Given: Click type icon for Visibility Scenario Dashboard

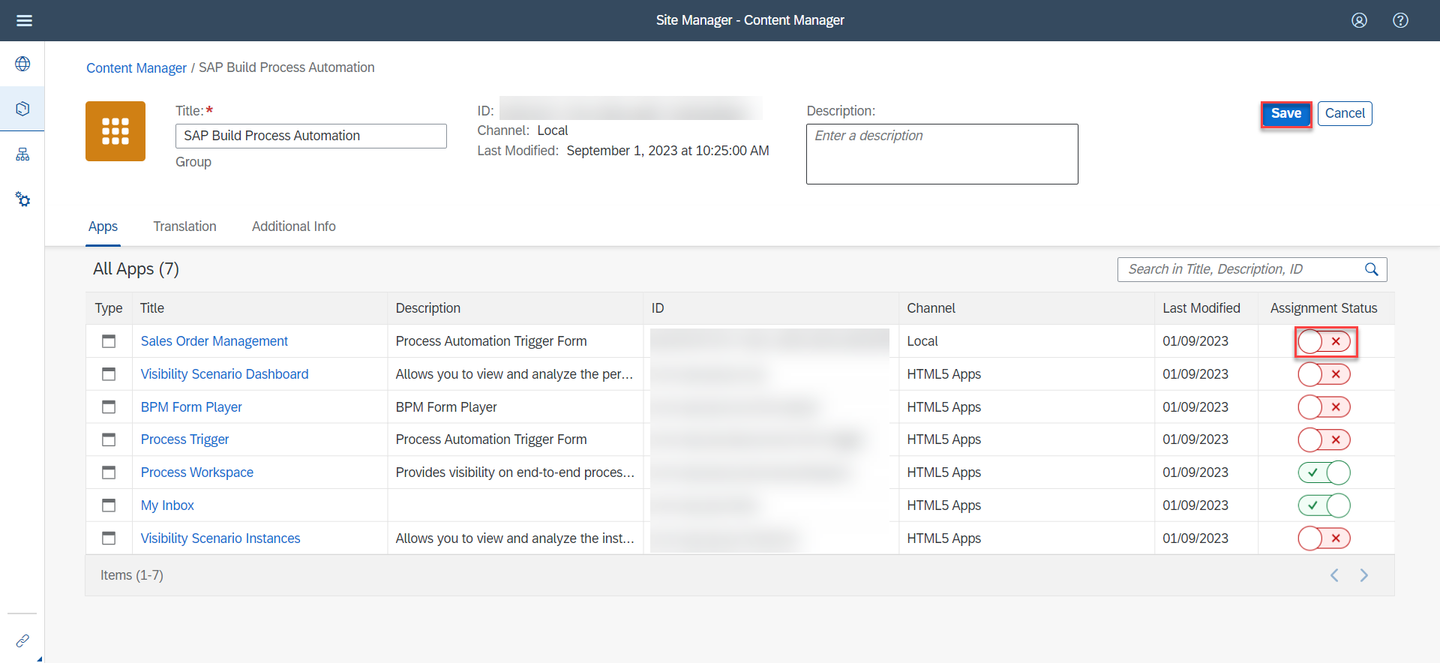Looking at the screenshot, I should point(108,374).
